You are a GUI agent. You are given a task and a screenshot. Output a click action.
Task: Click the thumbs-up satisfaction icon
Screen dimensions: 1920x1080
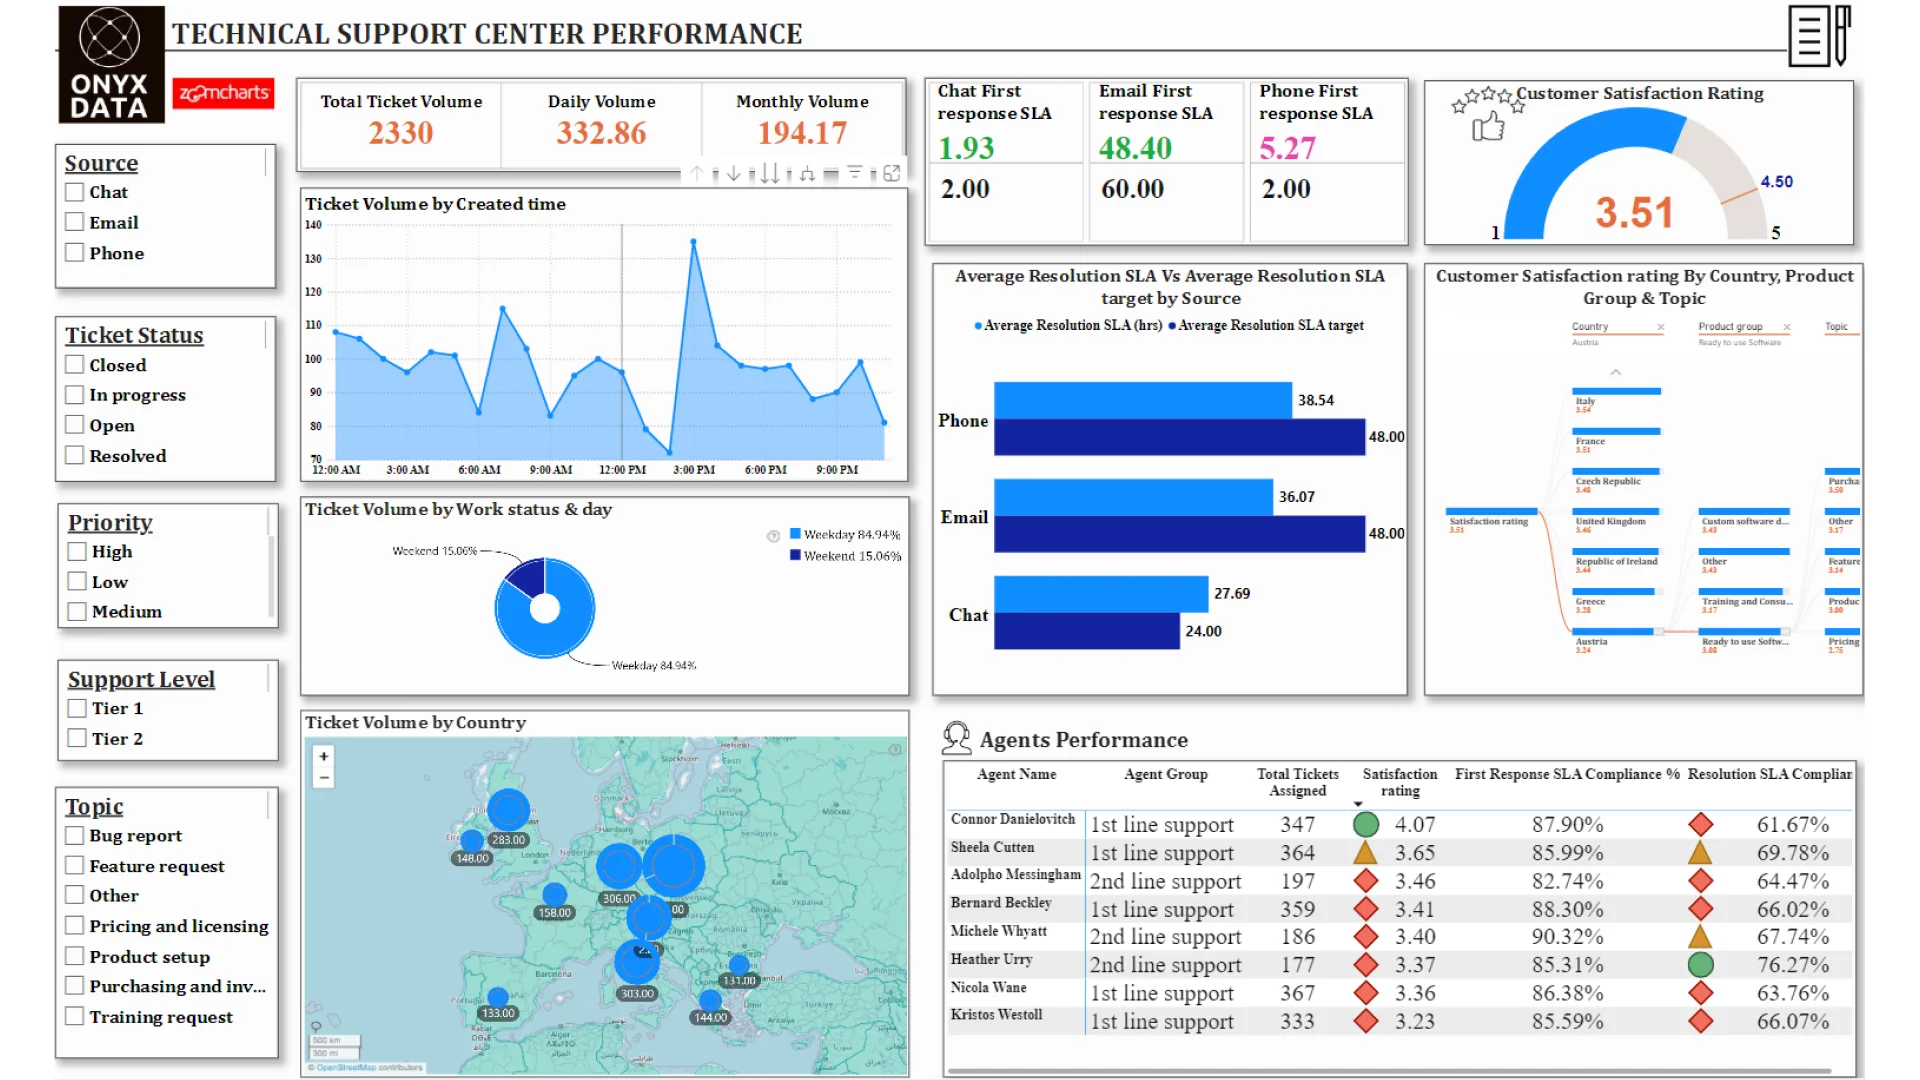[1487, 127]
